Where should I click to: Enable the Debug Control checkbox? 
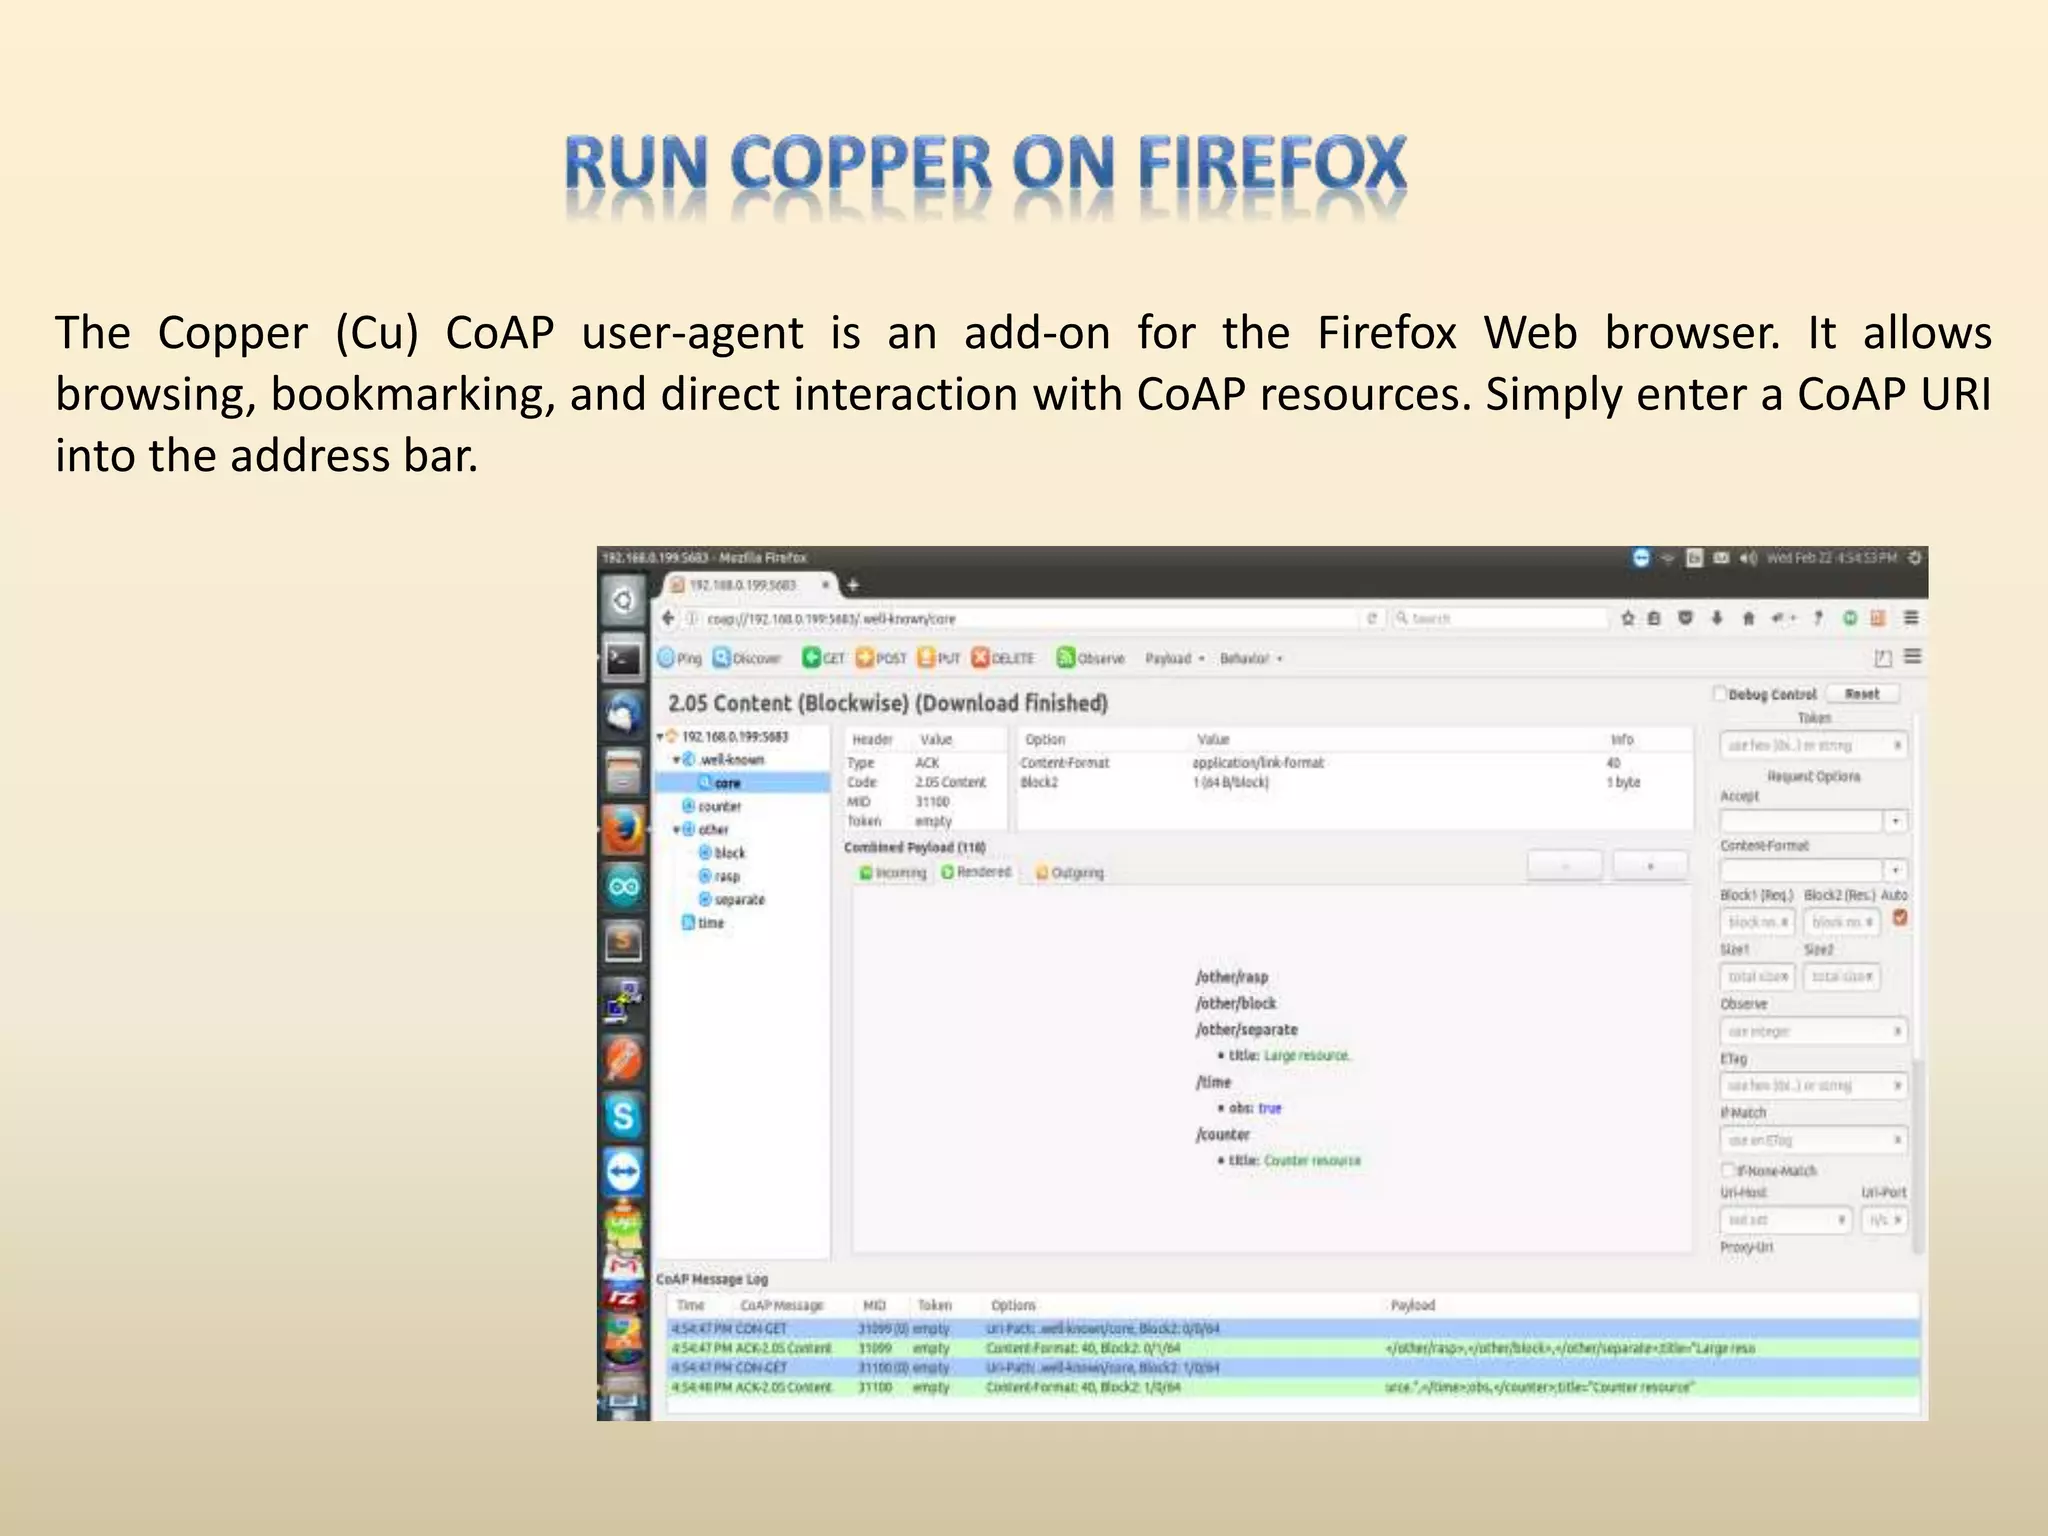[x=1720, y=693]
